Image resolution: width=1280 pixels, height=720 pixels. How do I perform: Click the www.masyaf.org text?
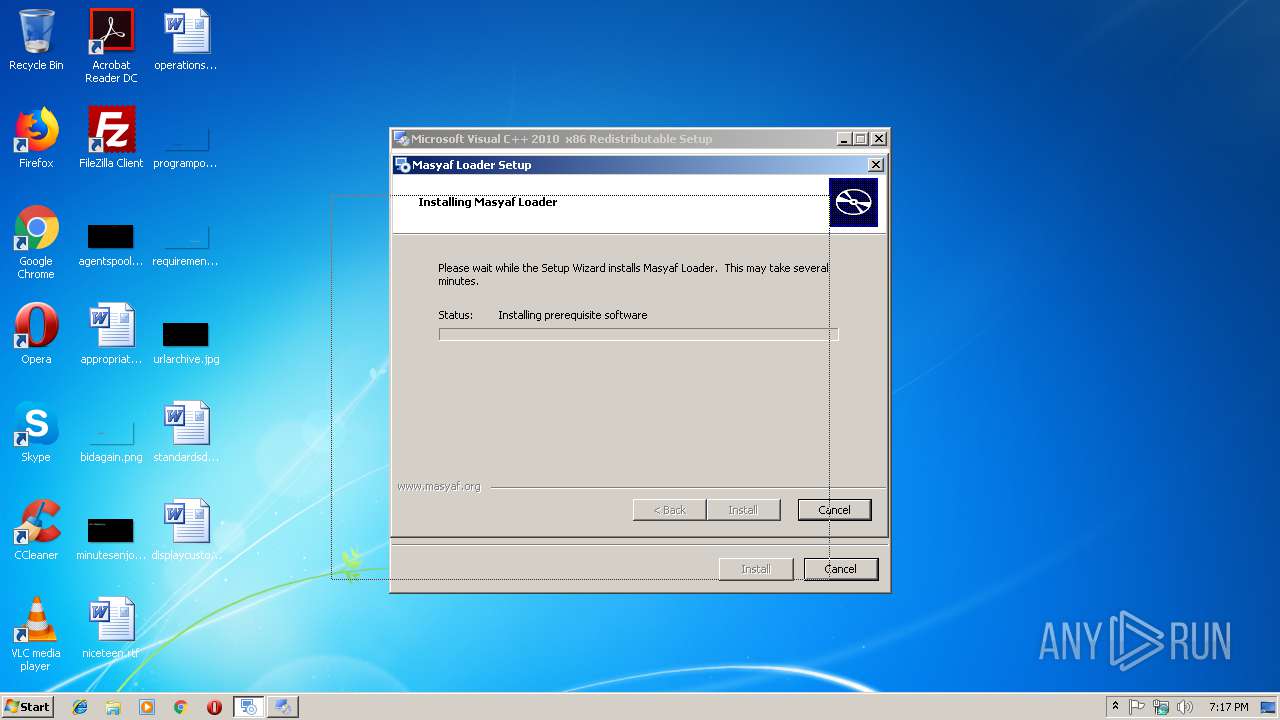(439, 486)
